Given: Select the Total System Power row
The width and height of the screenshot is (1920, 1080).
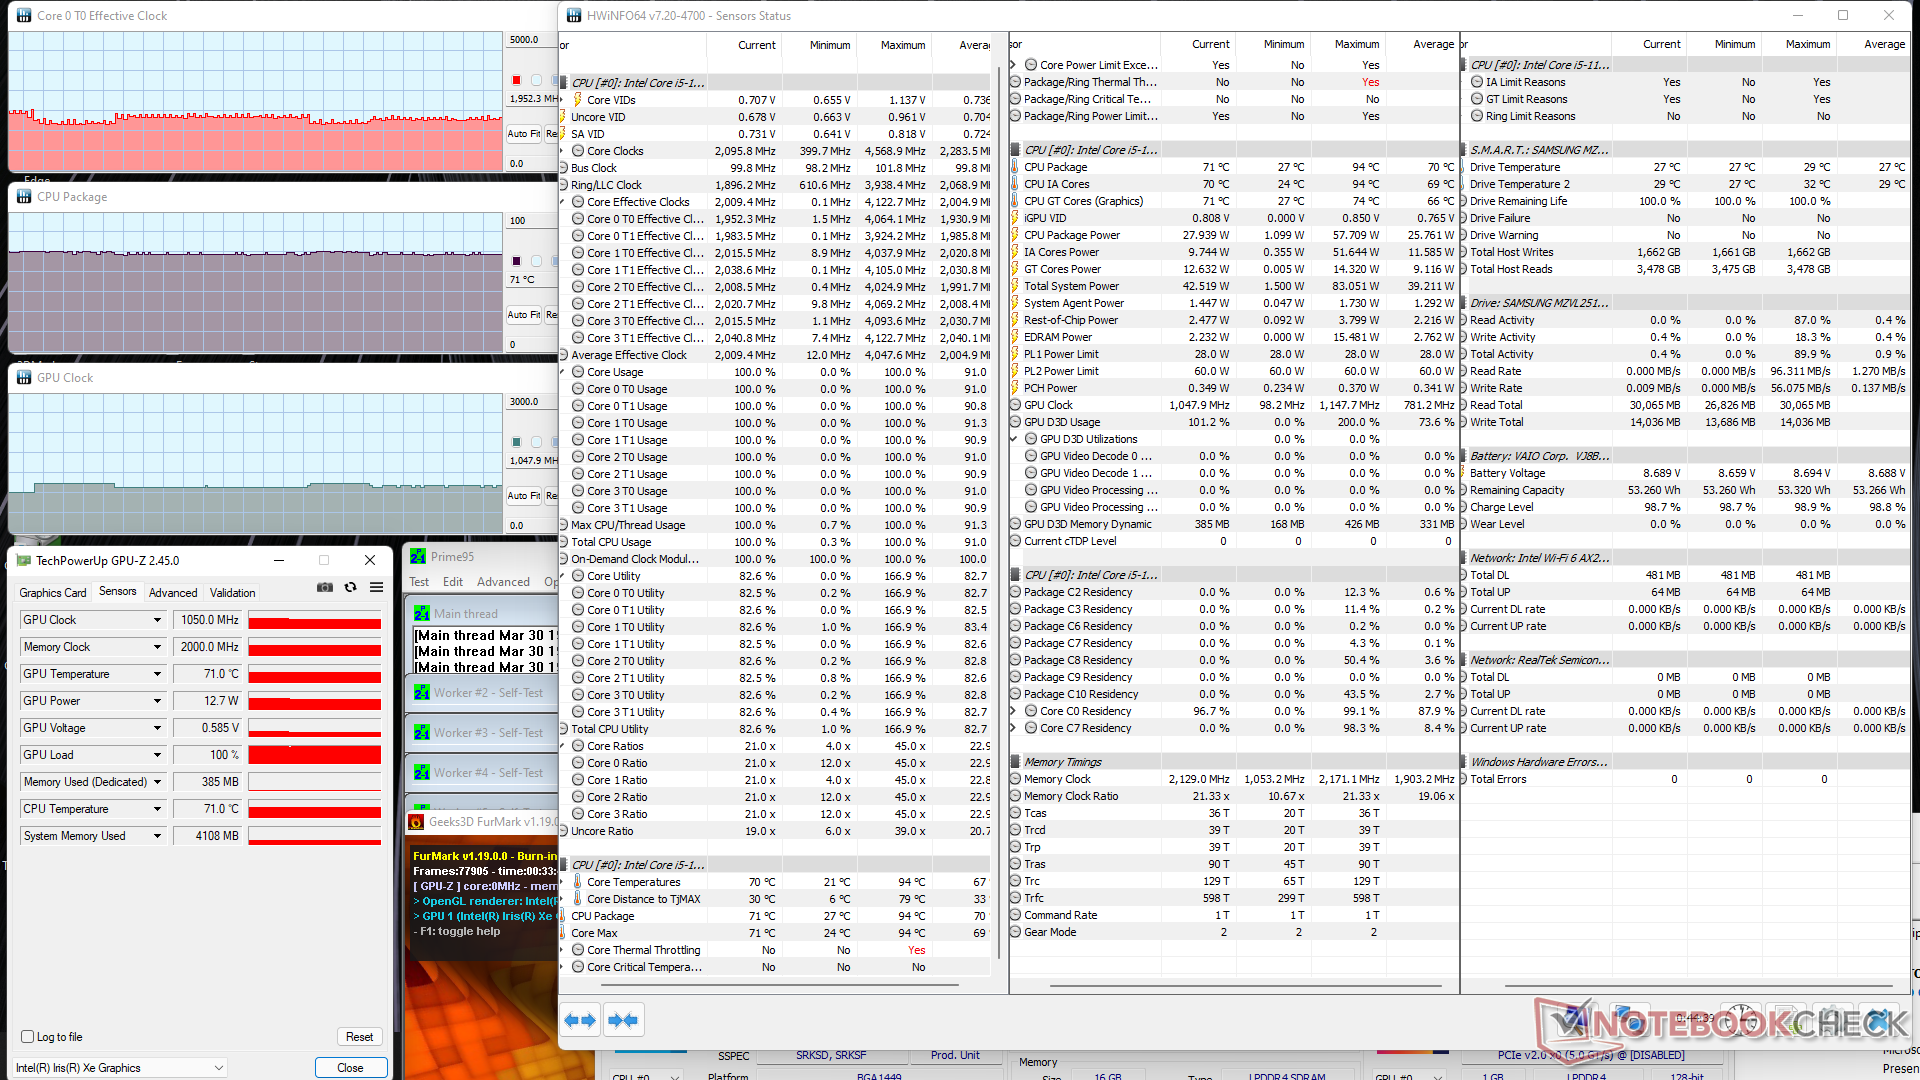Looking at the screenshot, I should click(x=1233, y=286).
